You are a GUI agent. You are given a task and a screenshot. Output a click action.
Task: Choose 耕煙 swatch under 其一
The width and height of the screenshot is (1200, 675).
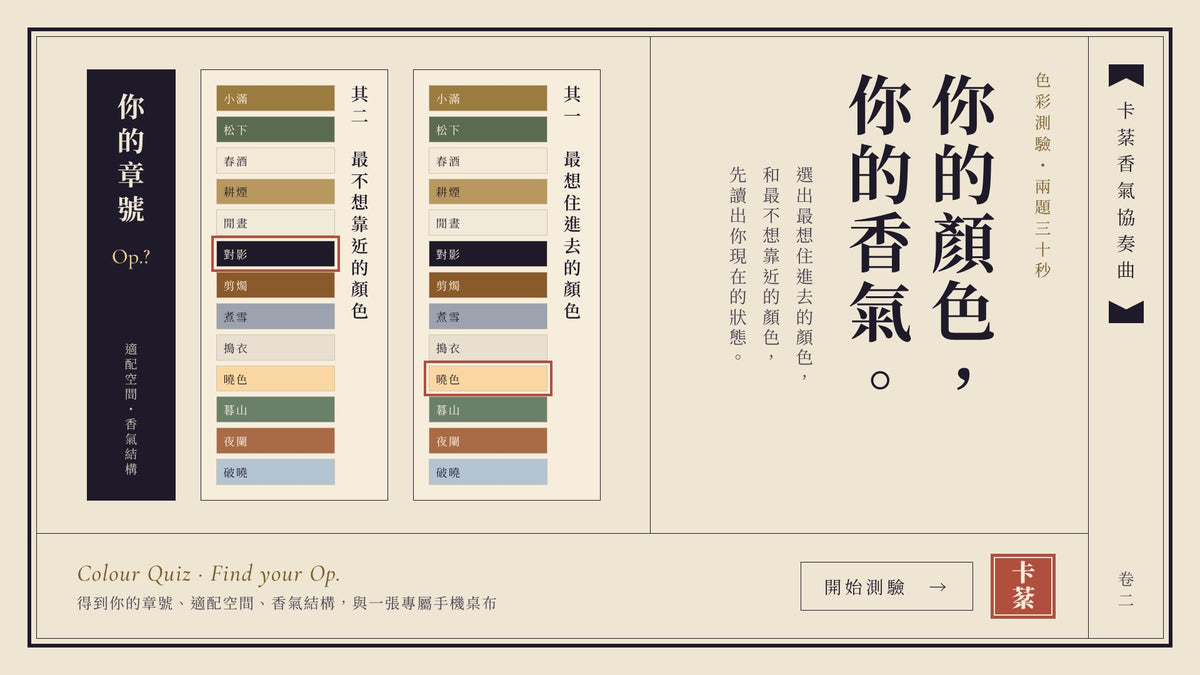pyautogui.click(x=488, y=191)
